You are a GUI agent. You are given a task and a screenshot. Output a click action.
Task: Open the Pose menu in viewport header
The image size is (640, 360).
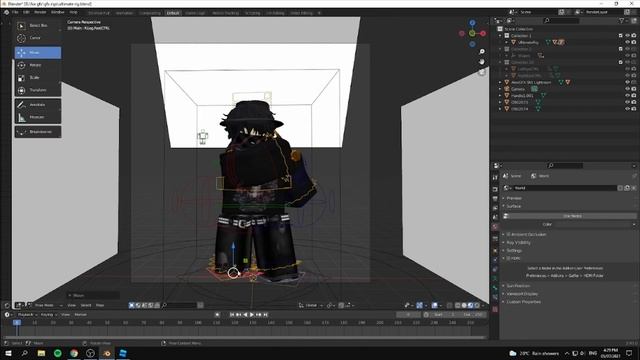click(x=100, y=305)
